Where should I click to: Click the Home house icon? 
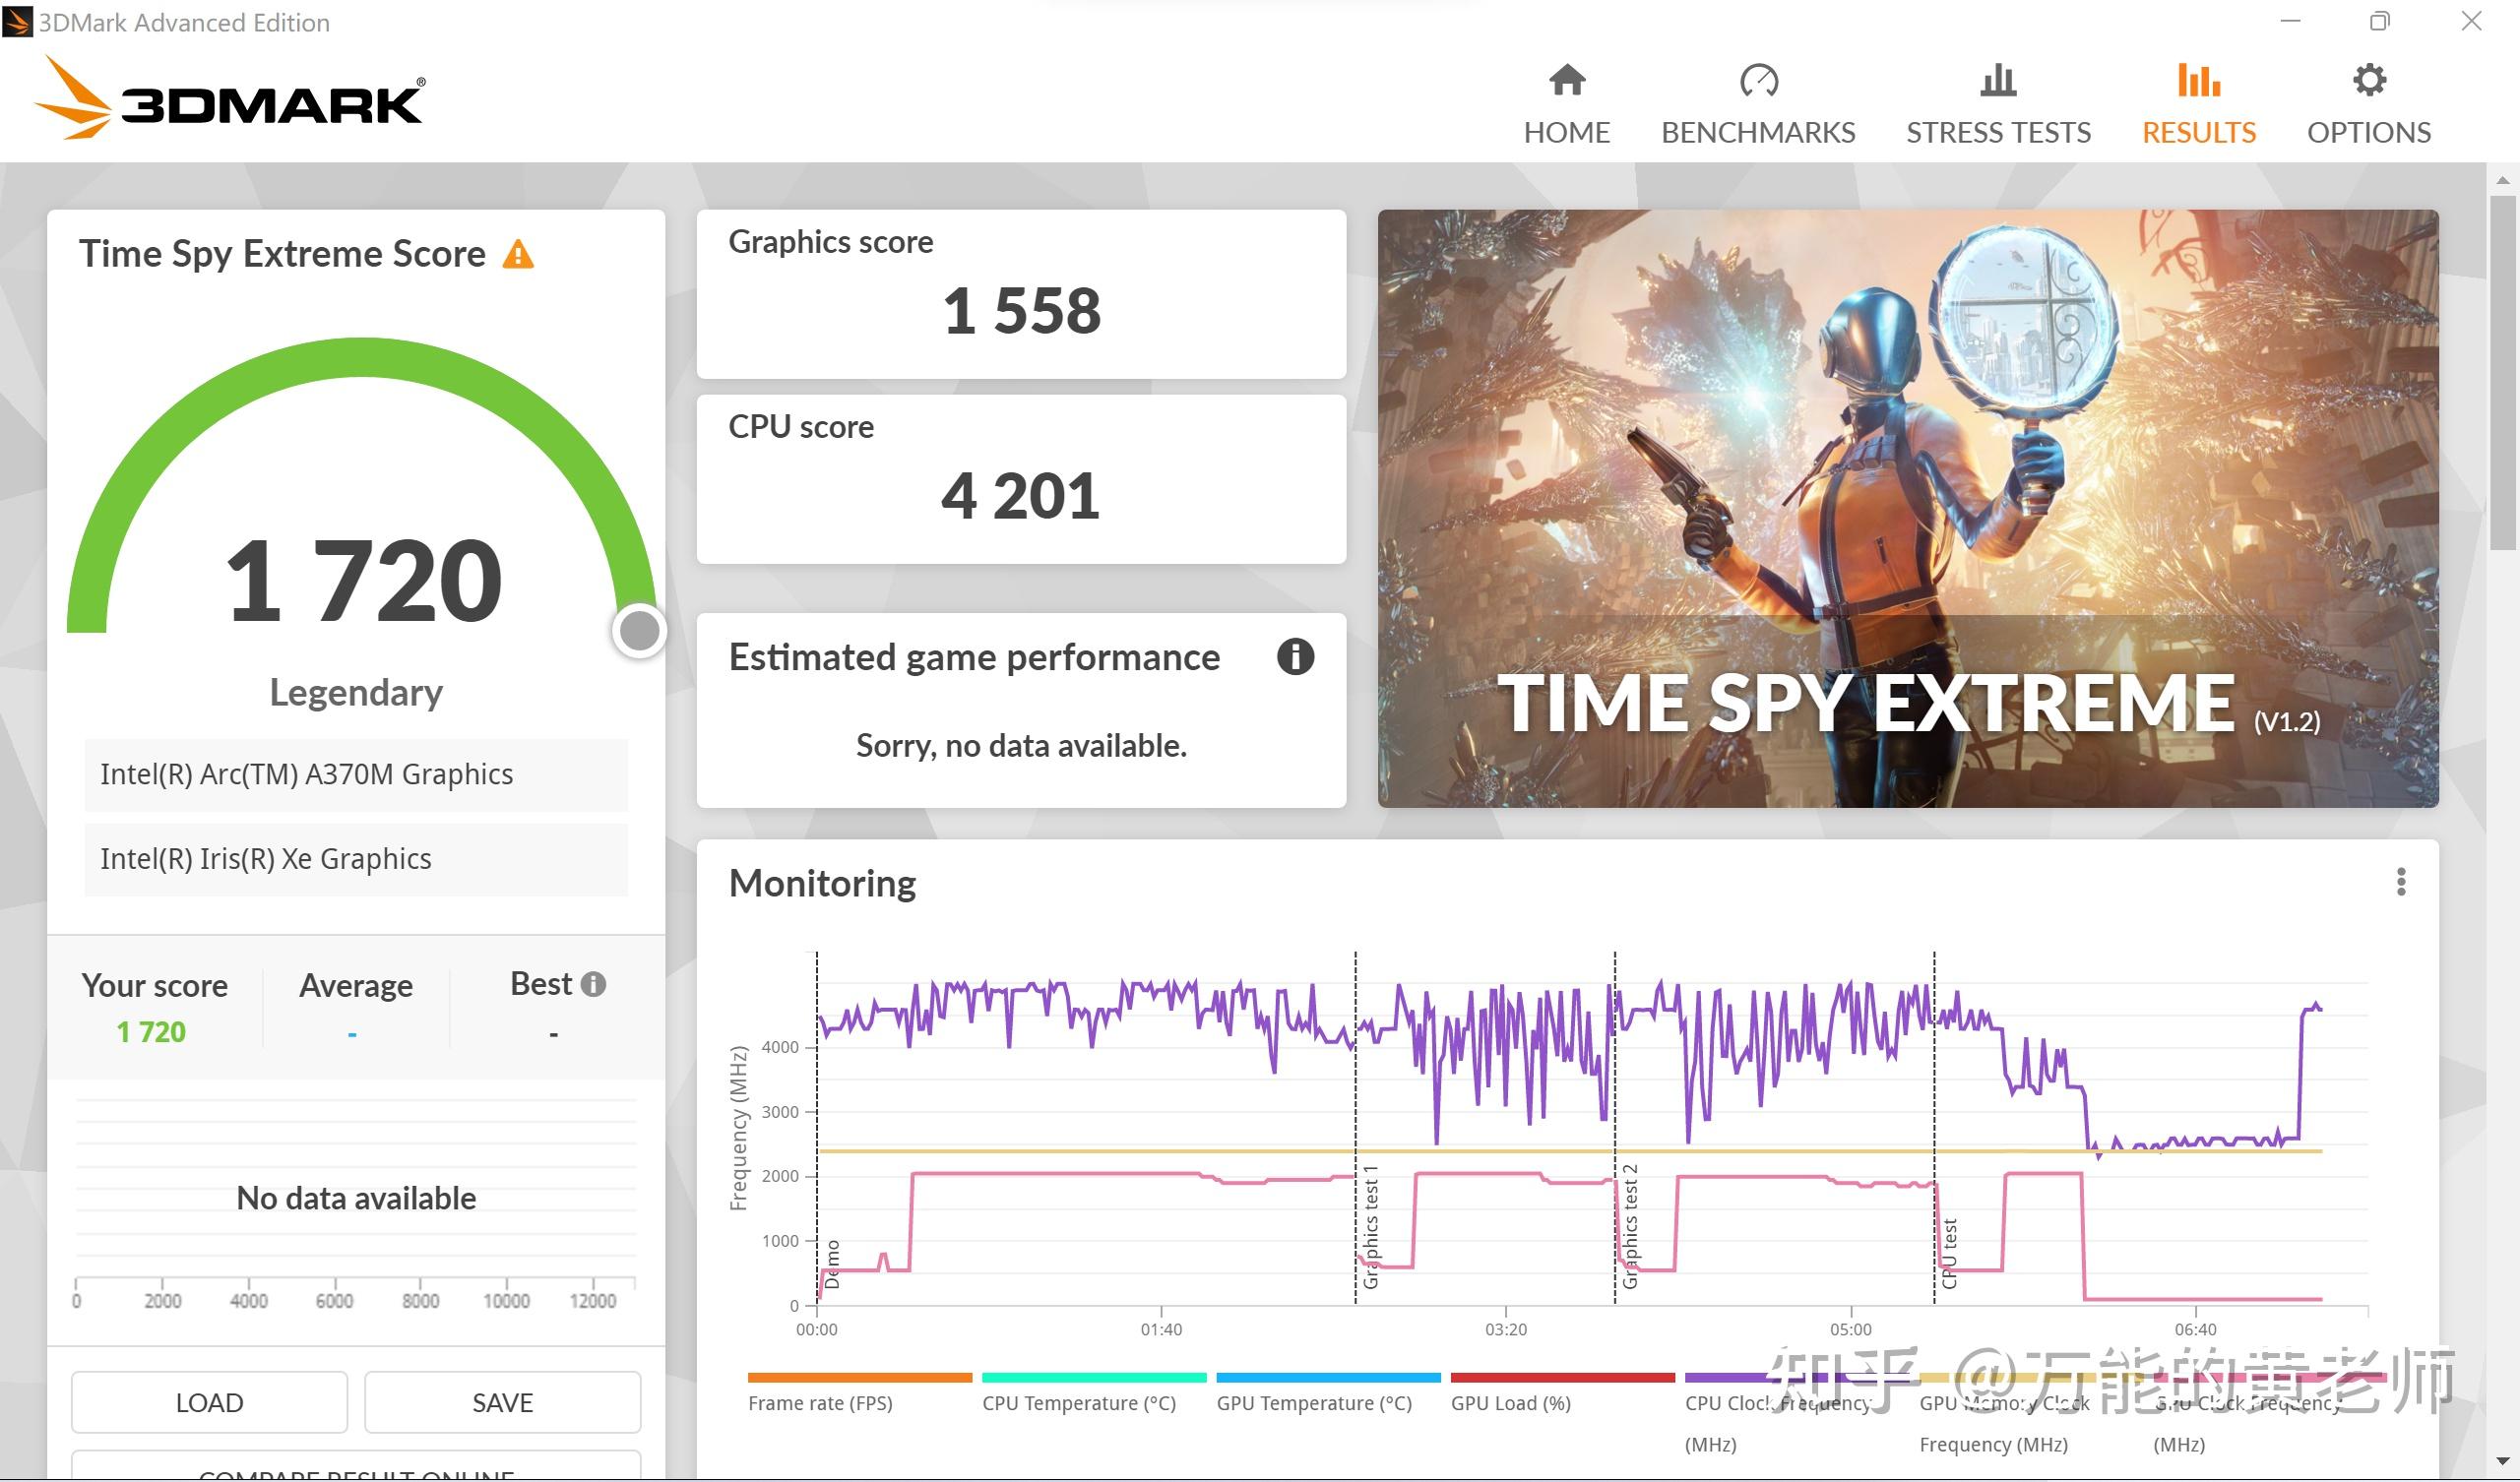(x=1566, y=80)
